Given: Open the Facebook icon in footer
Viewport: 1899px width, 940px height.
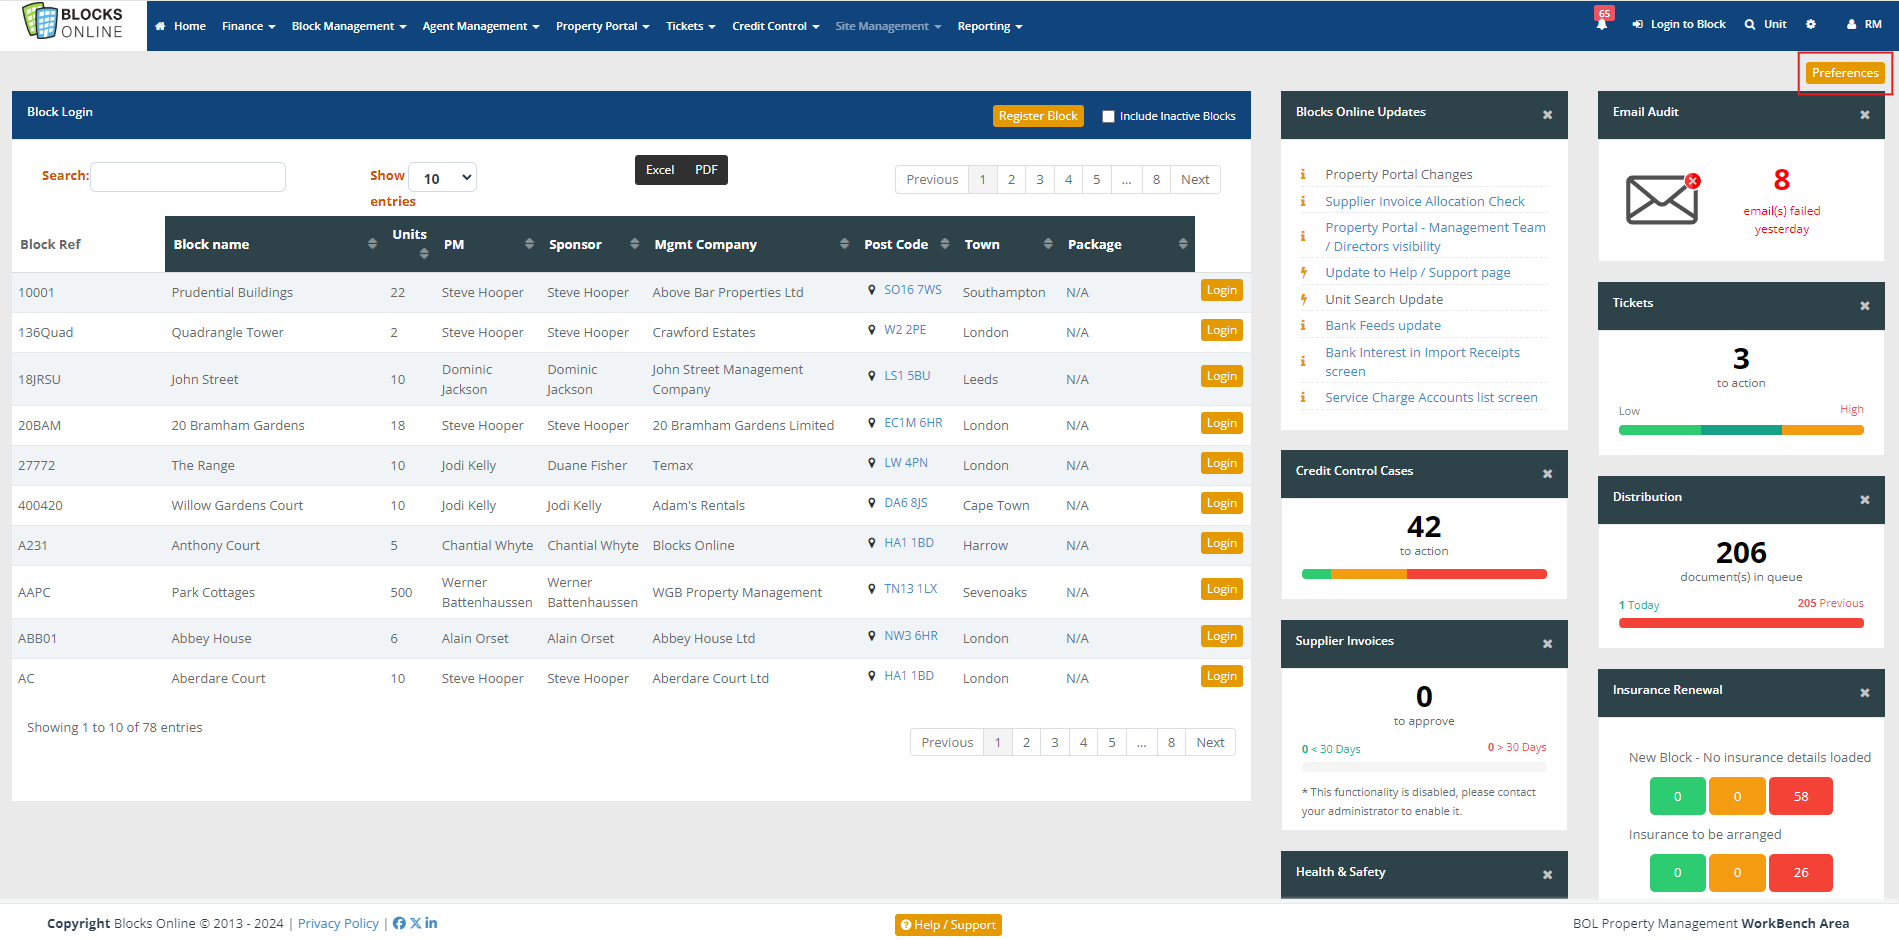Looking at the screenshot, I should pyautogui.click(x=399, y=923).
